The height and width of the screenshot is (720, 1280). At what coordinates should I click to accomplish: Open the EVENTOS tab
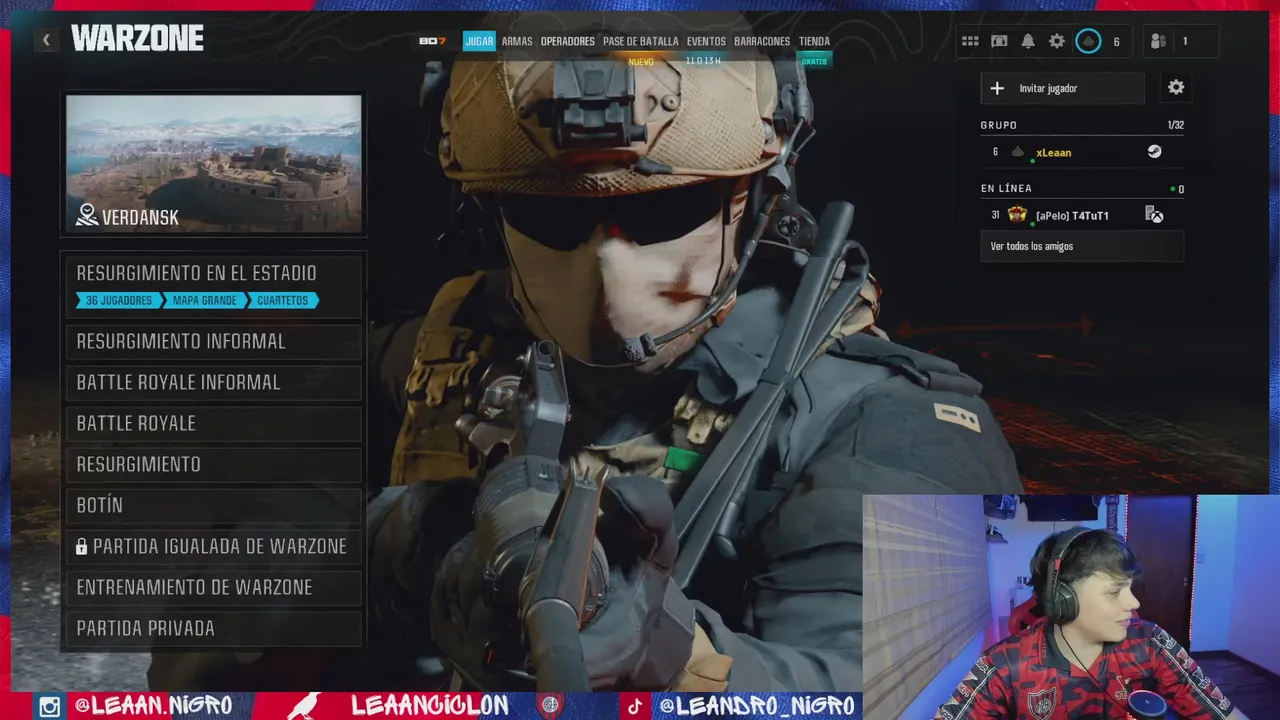[x=706, y=41]
